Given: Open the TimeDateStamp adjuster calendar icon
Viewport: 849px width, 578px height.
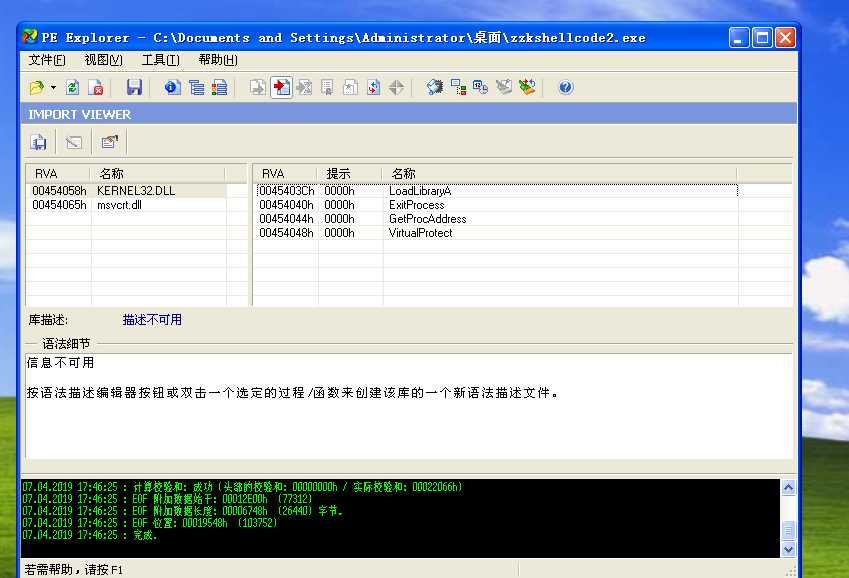Looking at the screenshot, I should point(481,87).
